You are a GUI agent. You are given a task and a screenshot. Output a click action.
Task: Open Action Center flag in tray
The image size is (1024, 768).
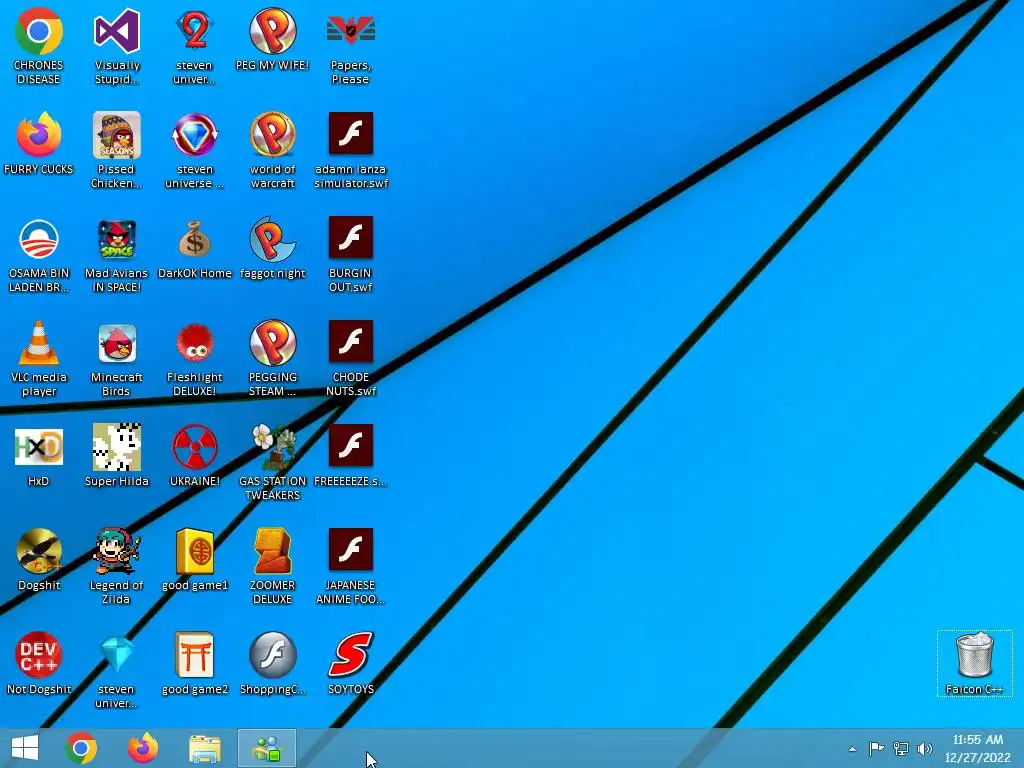pos(876,748)
